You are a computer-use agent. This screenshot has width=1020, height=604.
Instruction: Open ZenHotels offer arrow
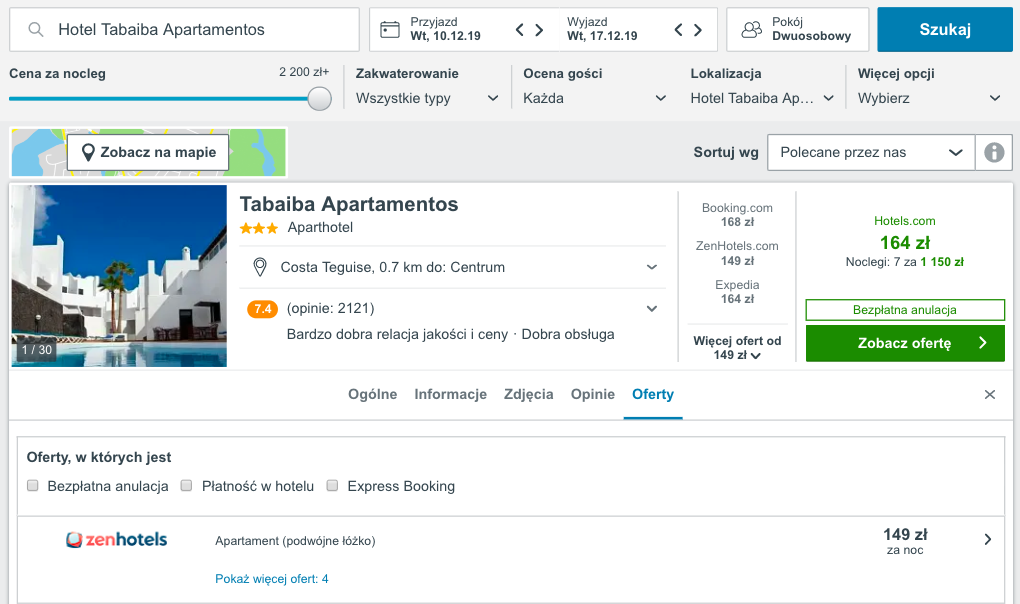coord(987,539)
